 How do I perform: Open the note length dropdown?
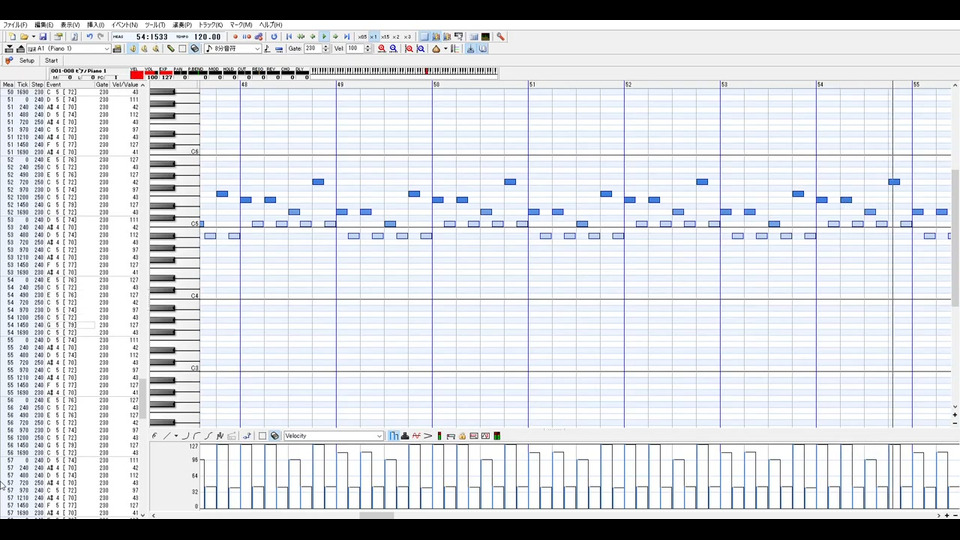pyautogui.click(x=256, y=48)
